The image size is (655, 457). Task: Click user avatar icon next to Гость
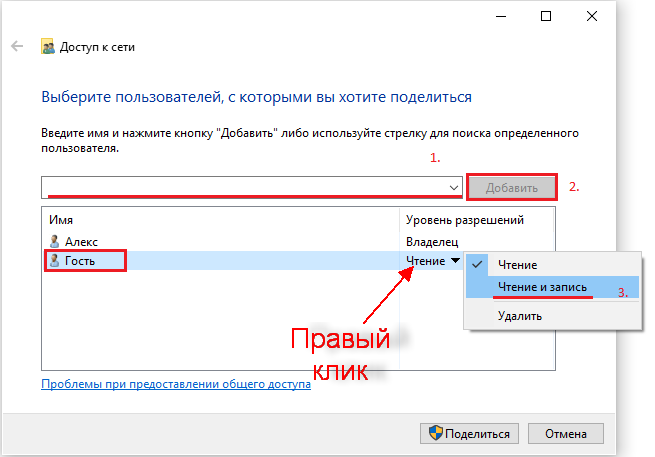(x=54, y=260)
